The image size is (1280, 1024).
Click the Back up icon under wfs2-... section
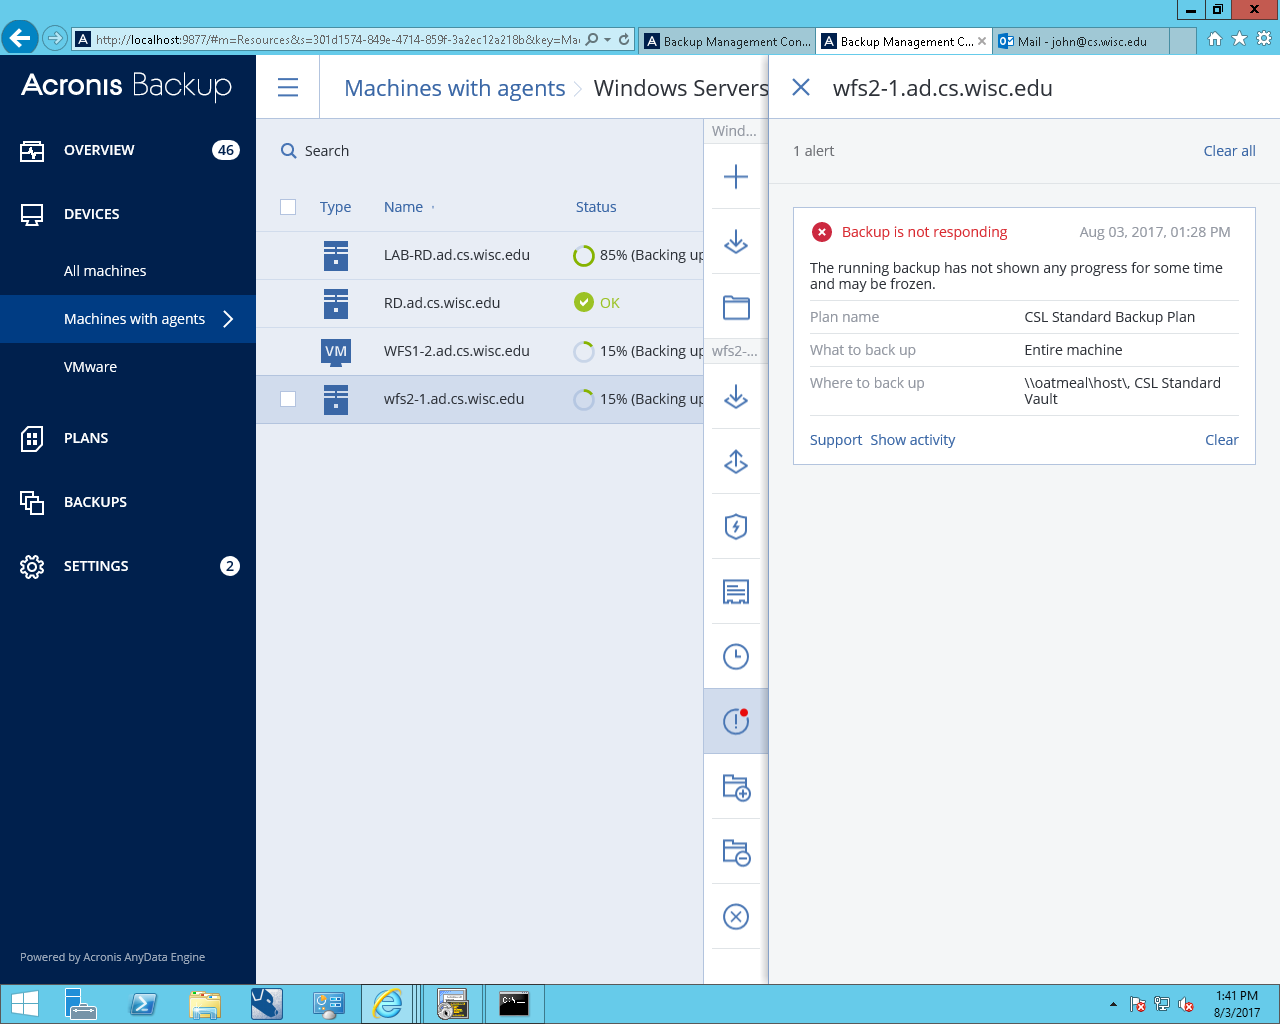pyautogui.click(x=736, y=397)
